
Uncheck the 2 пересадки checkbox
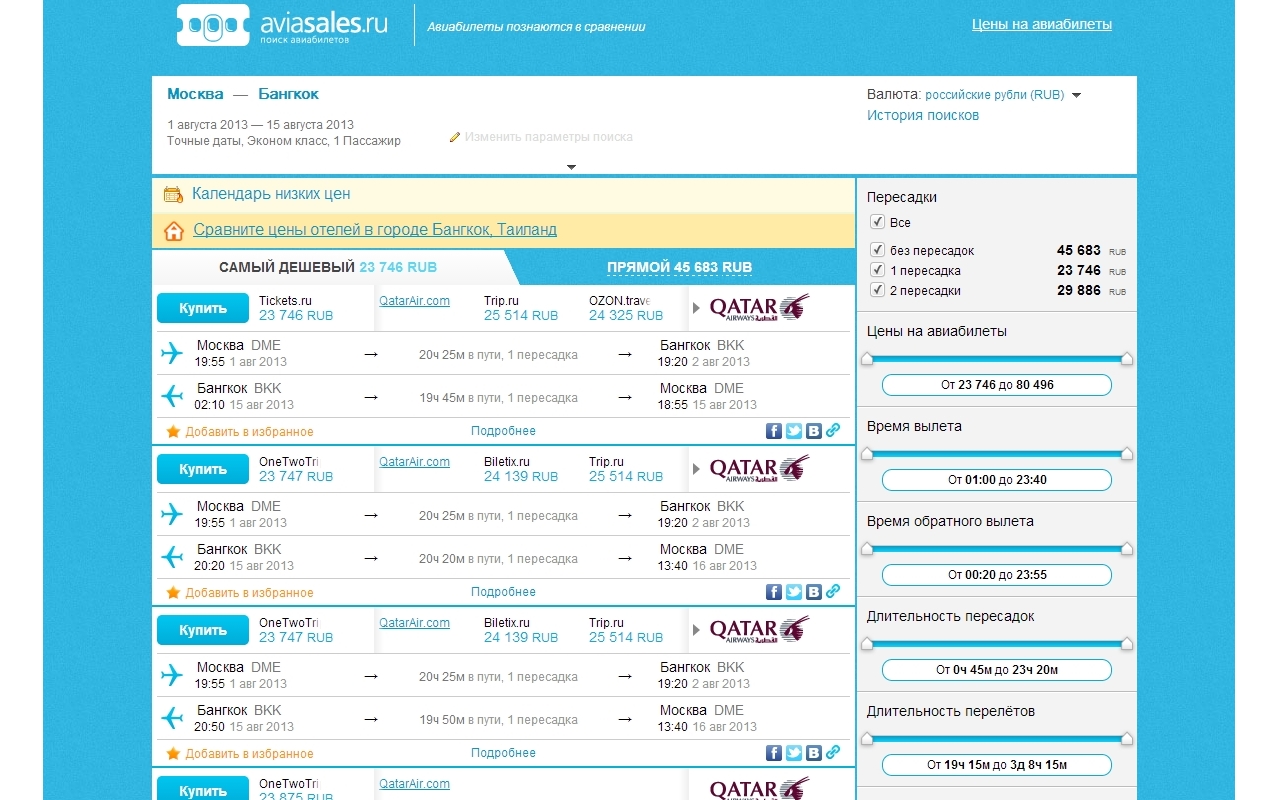pyautogui.click(x=878, y=290)
